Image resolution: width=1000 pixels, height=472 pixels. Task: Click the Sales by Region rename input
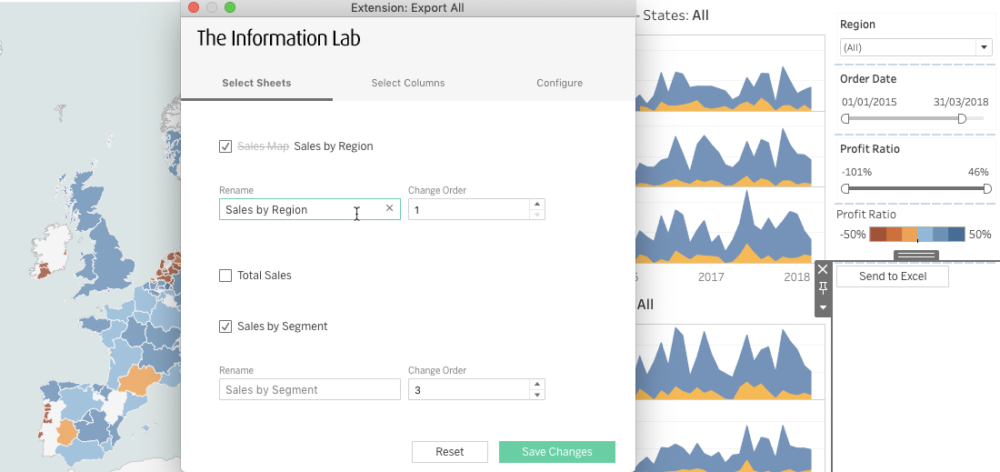[x=309, y=209]
